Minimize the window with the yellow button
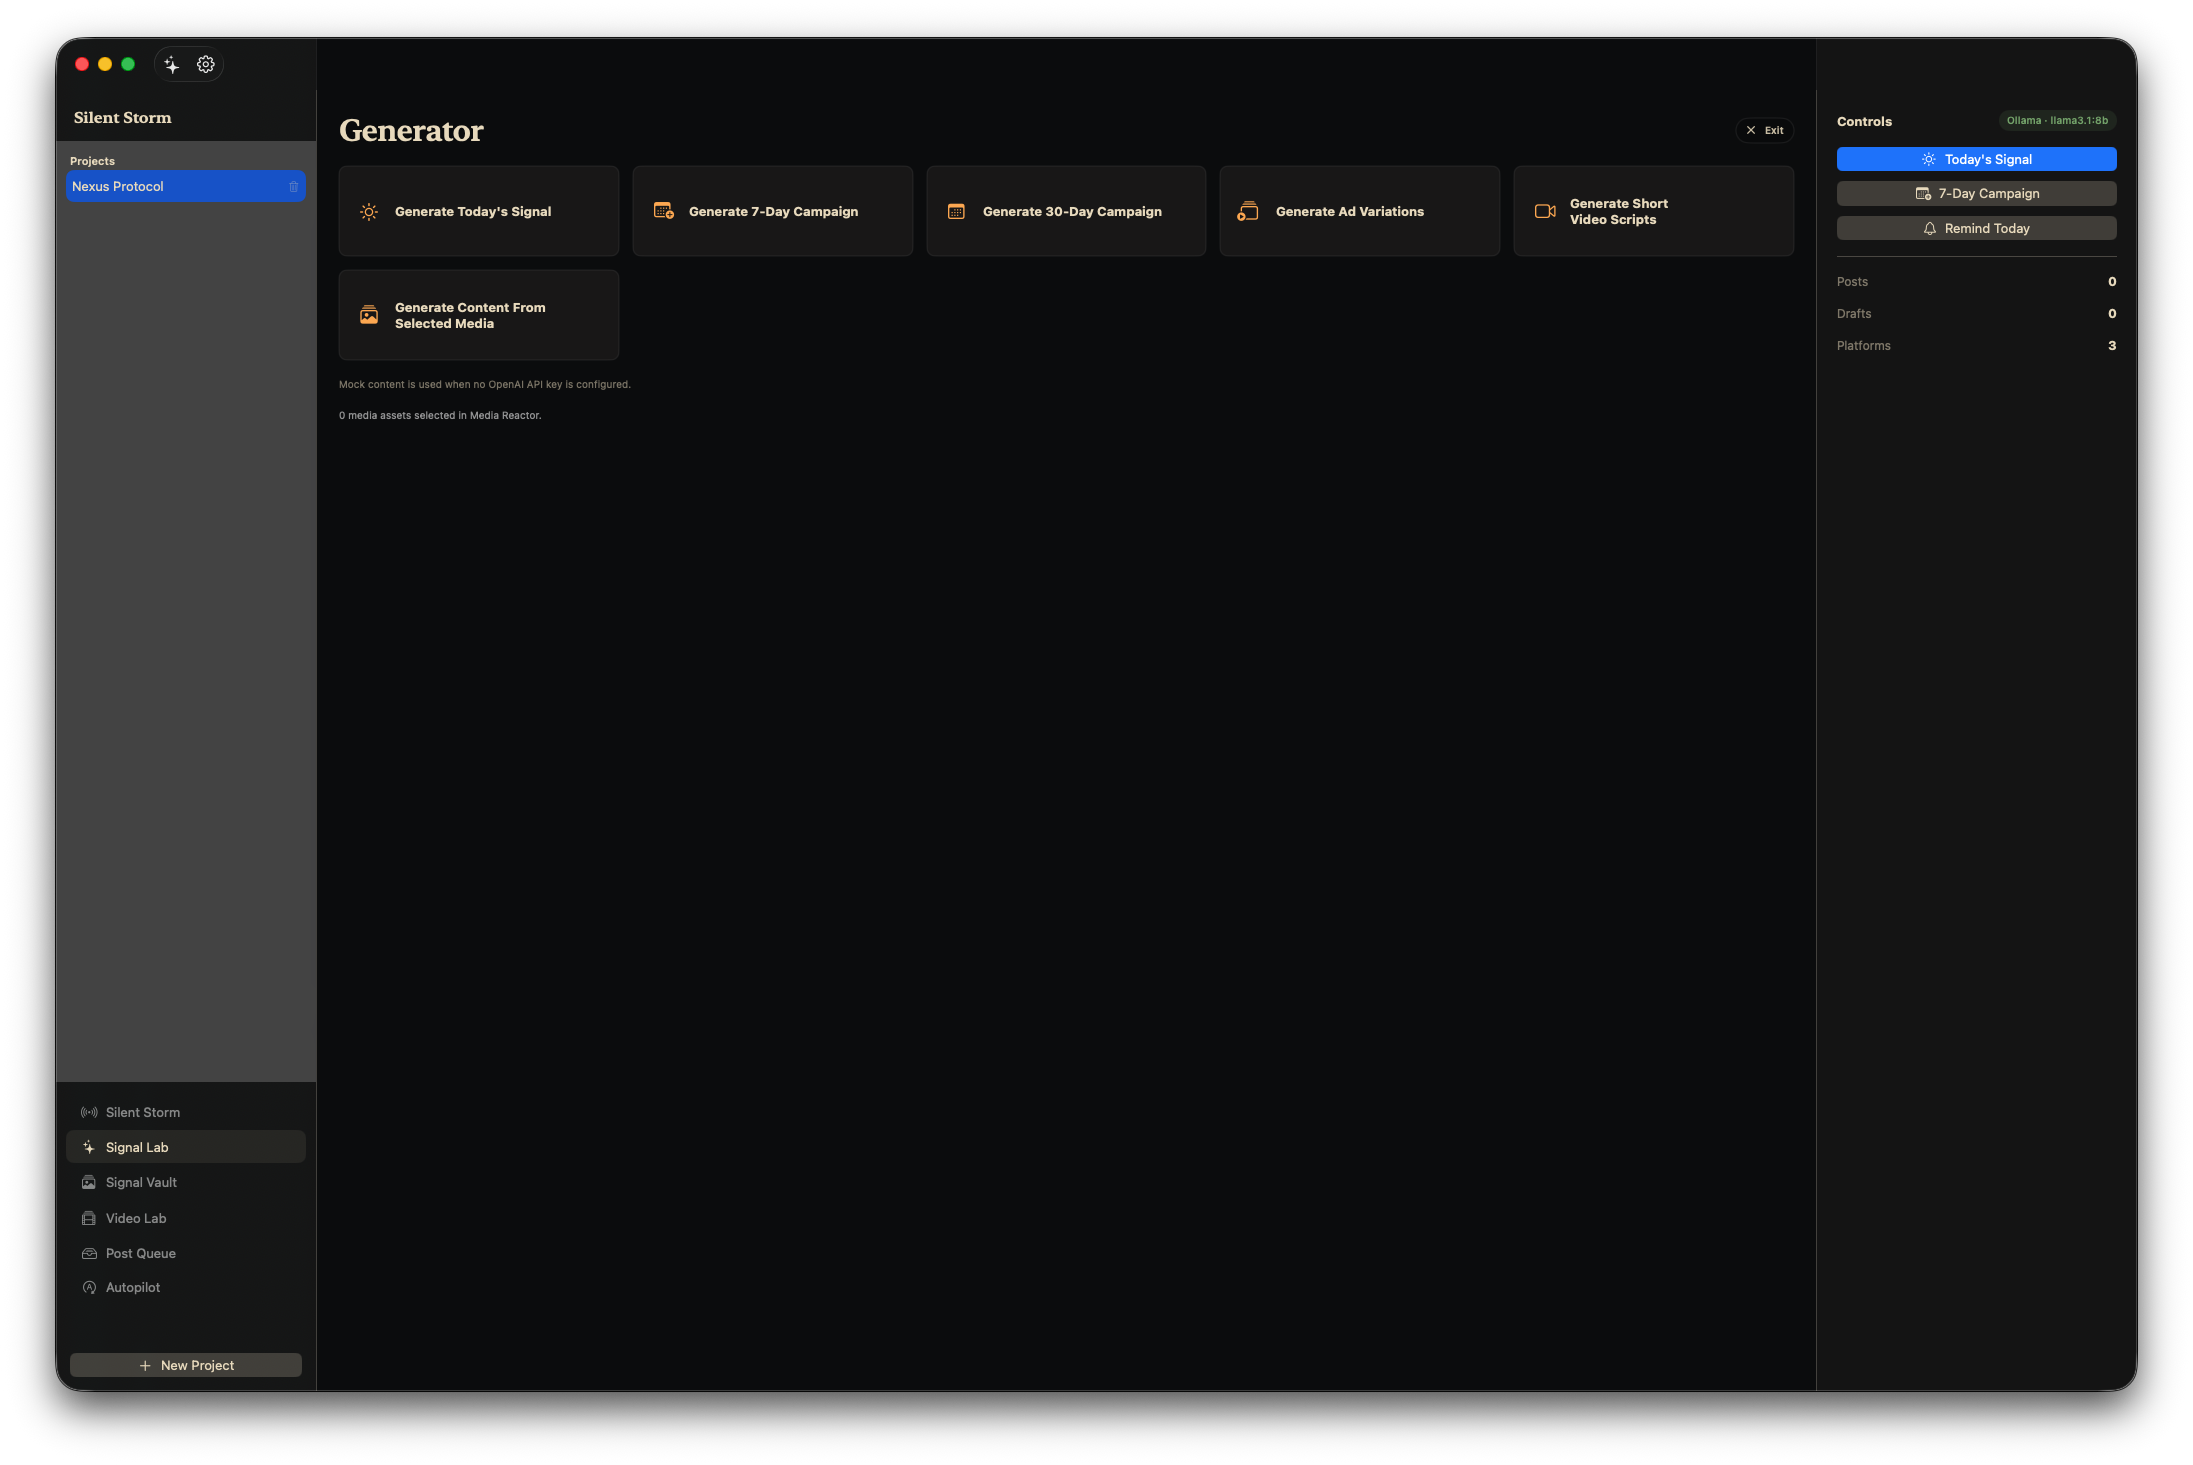The image size is (2193, 1465). (x=105, y=65)
